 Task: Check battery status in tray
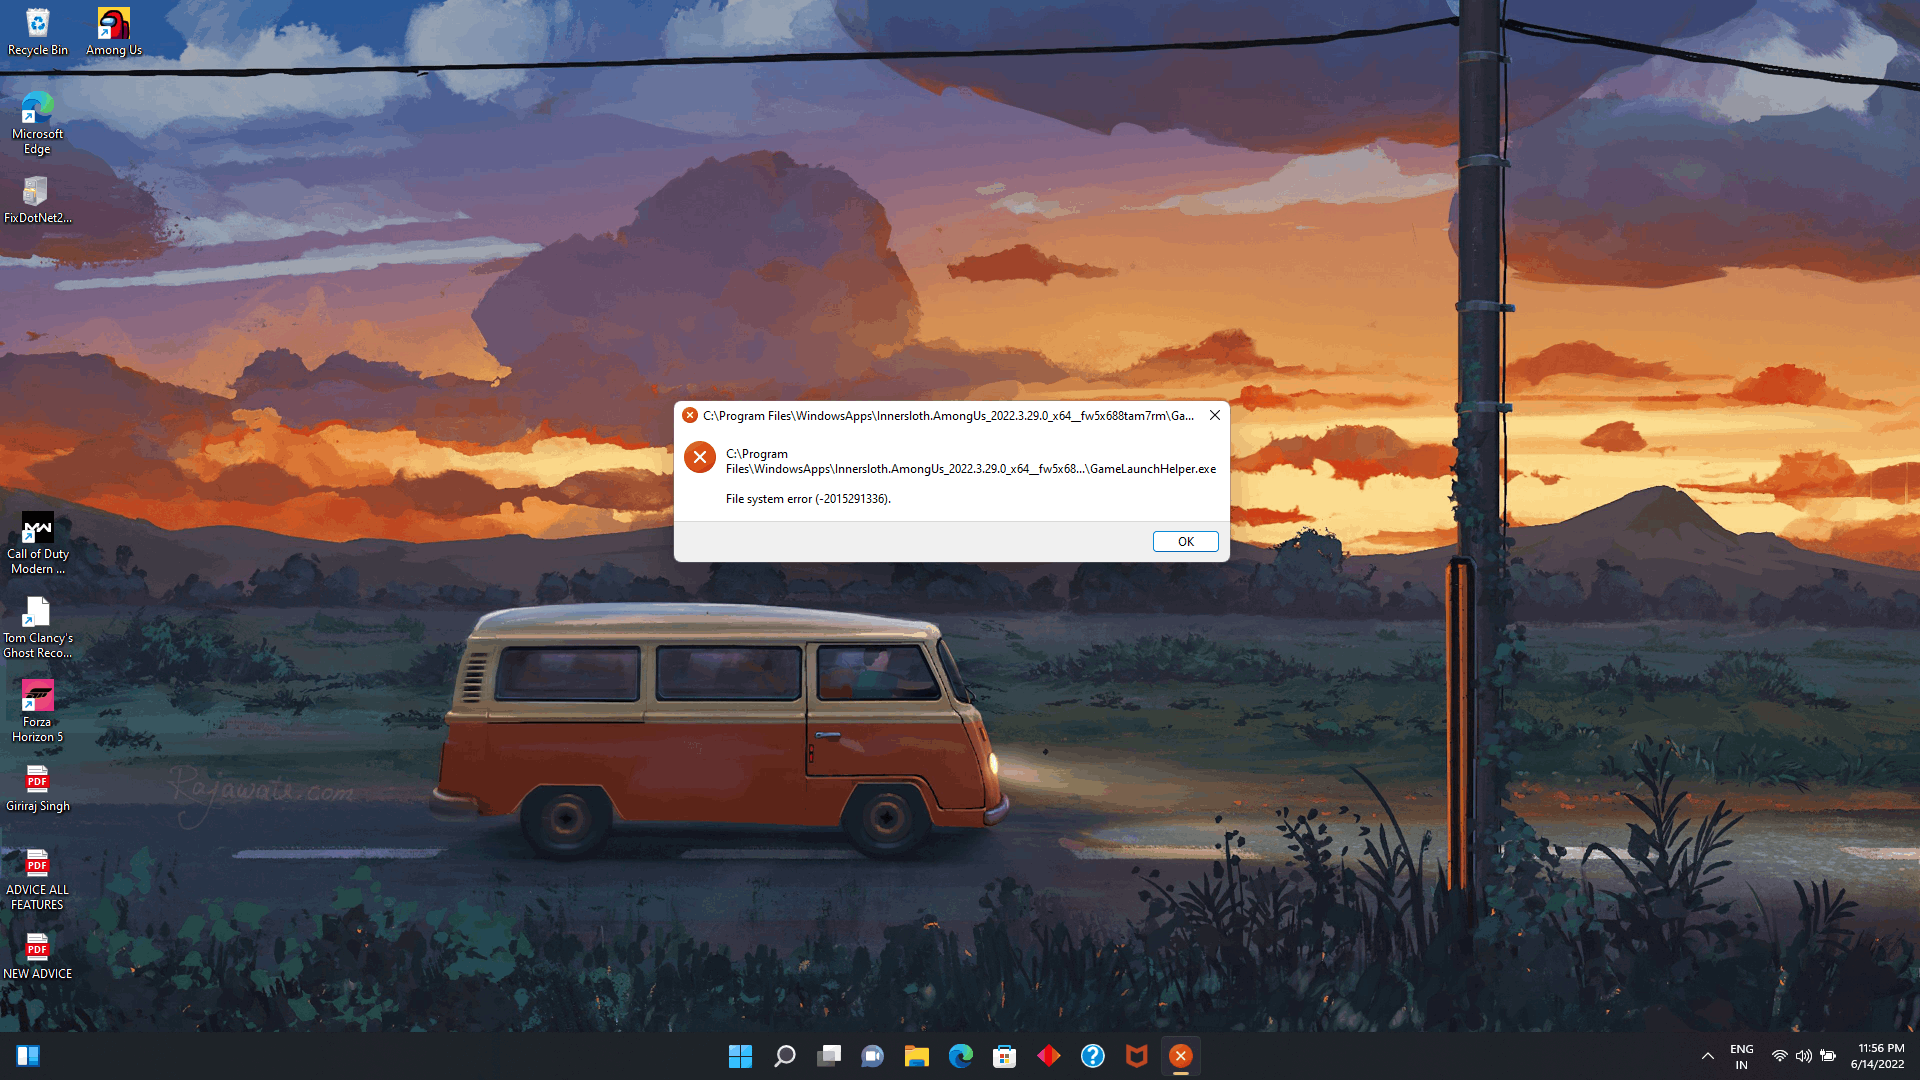coord(1828,1056)
